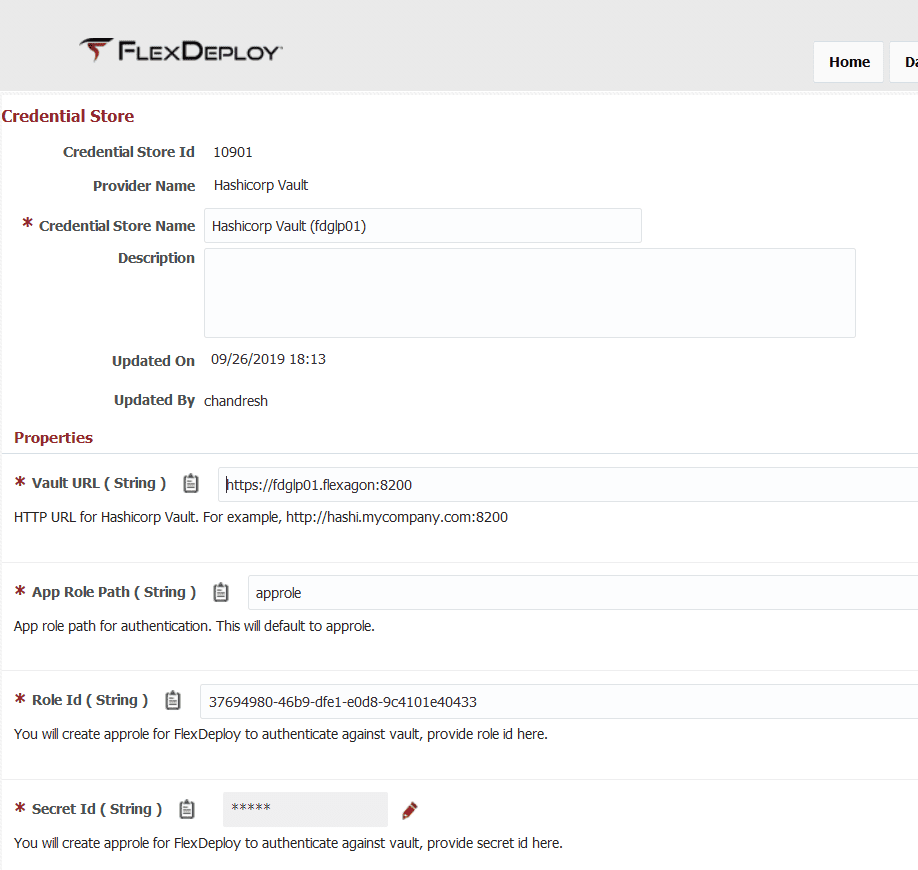918x870 pixels.
Task: Click the Credential Store Id value 10901
Action: coord(232,152)
